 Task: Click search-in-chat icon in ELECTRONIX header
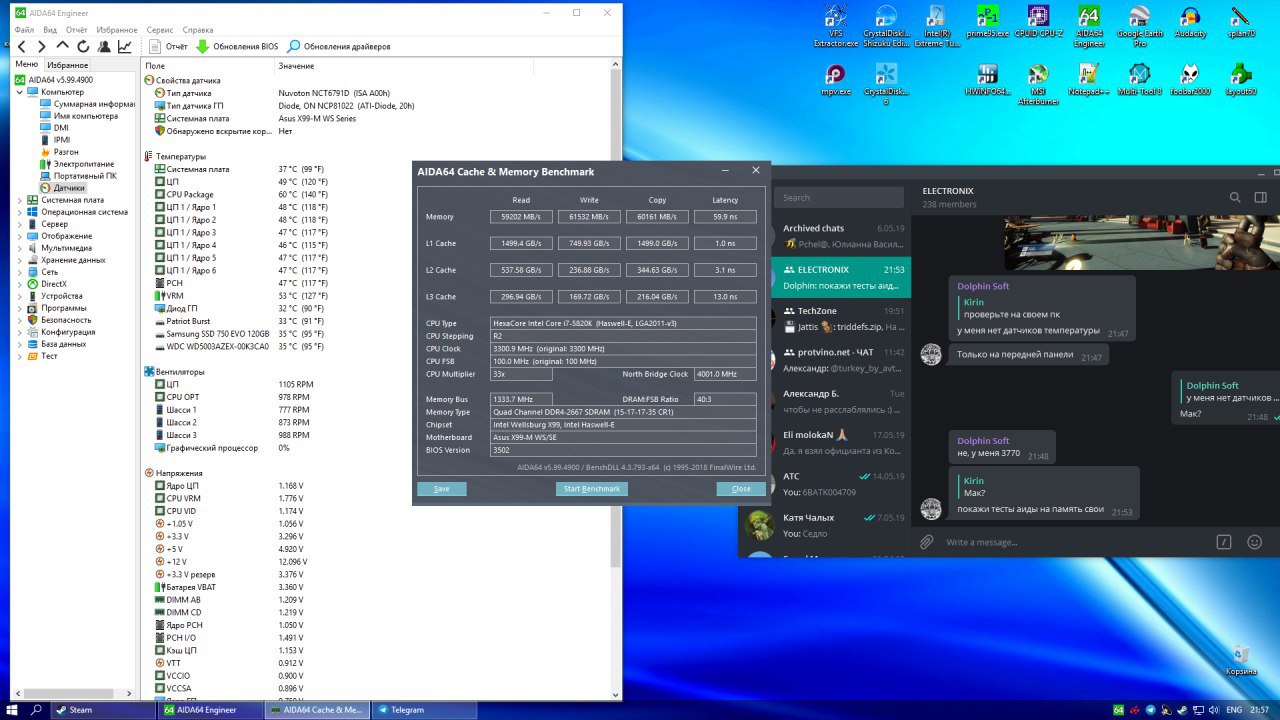[1235, 197]
